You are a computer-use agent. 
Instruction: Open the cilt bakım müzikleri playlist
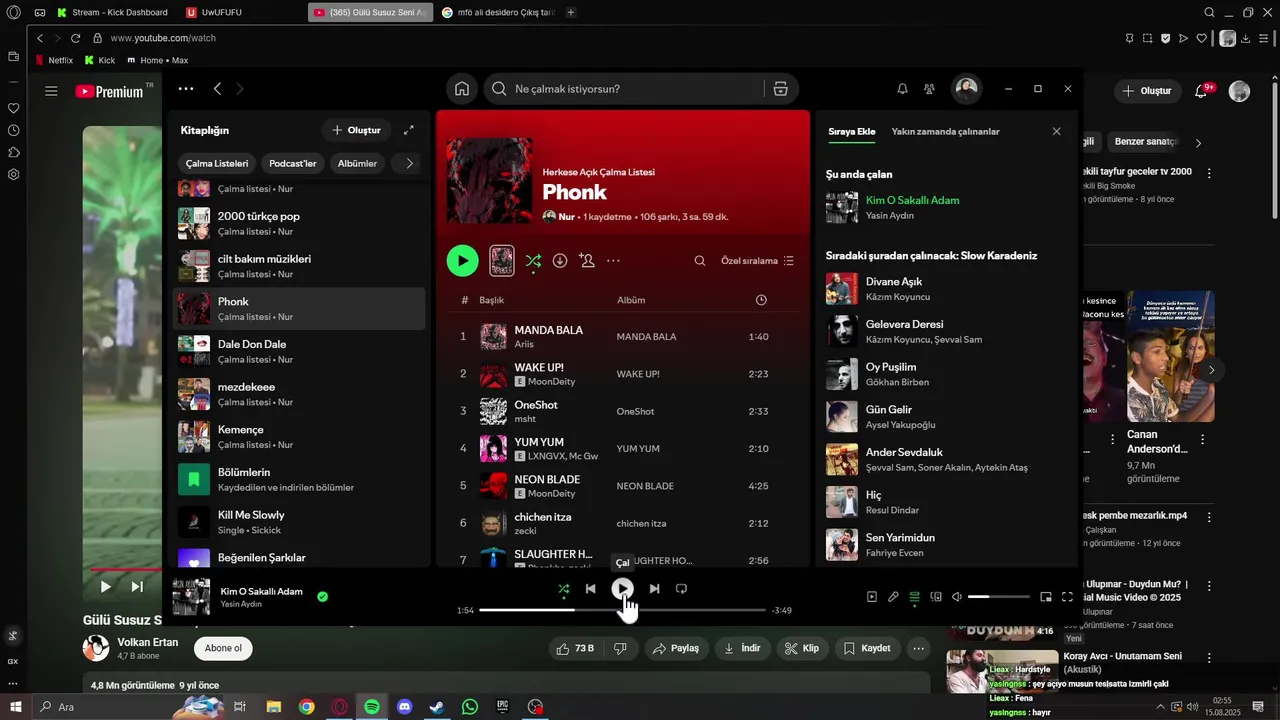tap(299, 266)
